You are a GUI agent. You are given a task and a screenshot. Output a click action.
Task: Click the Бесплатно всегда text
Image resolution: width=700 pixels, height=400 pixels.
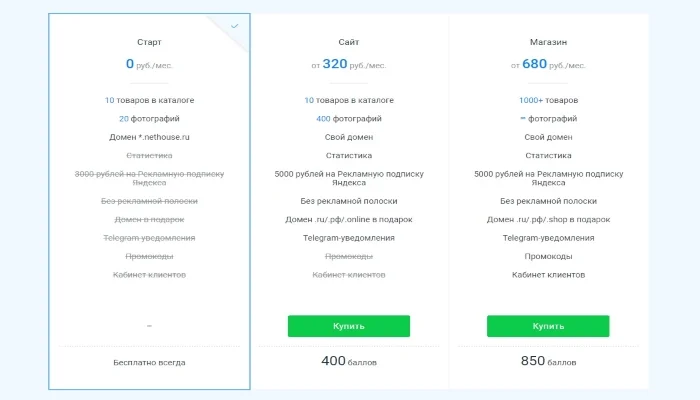click(149, 362)
